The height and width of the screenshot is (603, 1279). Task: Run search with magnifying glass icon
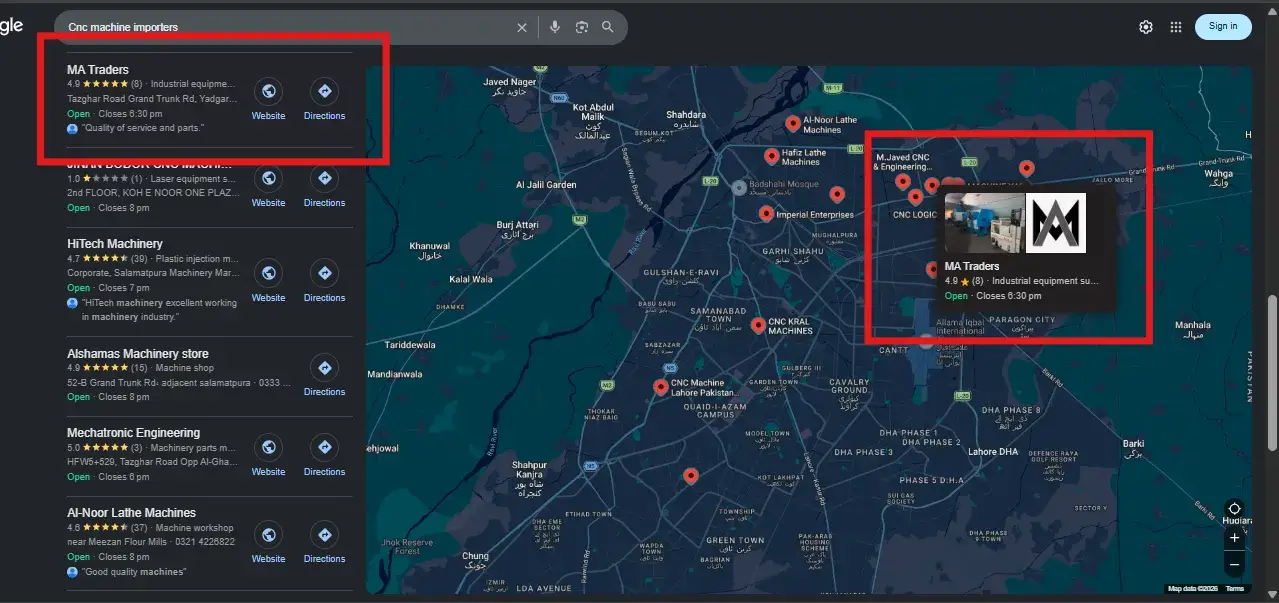coord(607,27)
